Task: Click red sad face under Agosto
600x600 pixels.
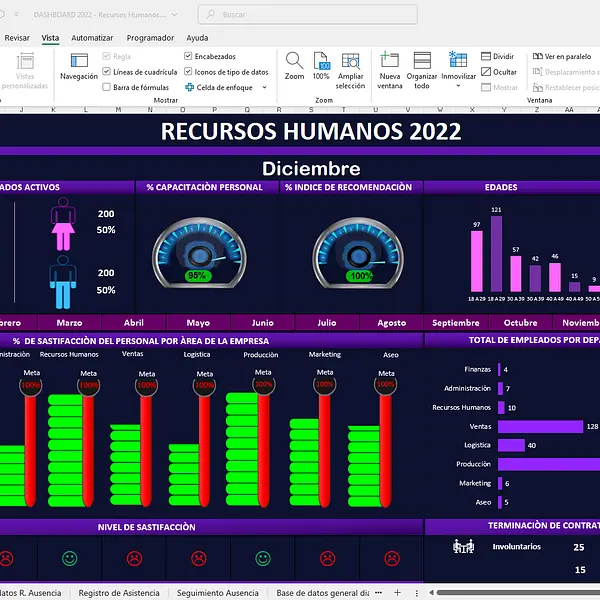Action: click(x=392, y=558)
